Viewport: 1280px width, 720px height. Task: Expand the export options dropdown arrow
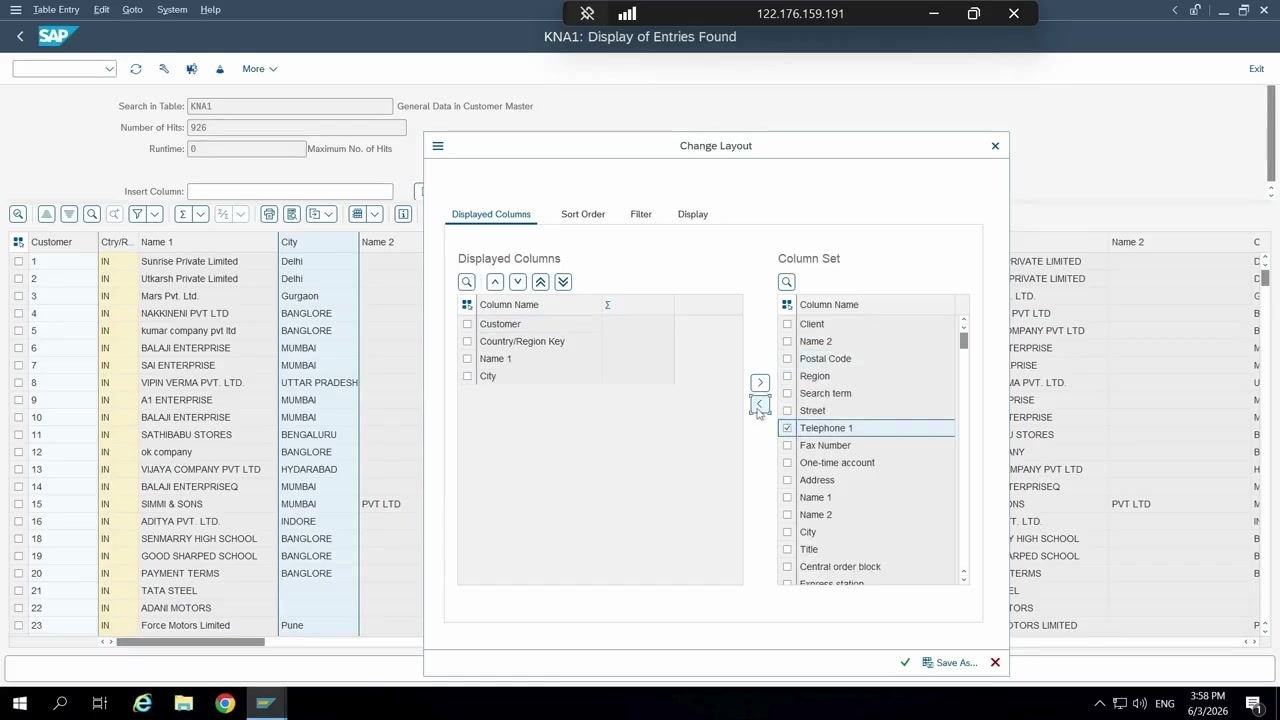pos(328,214)
